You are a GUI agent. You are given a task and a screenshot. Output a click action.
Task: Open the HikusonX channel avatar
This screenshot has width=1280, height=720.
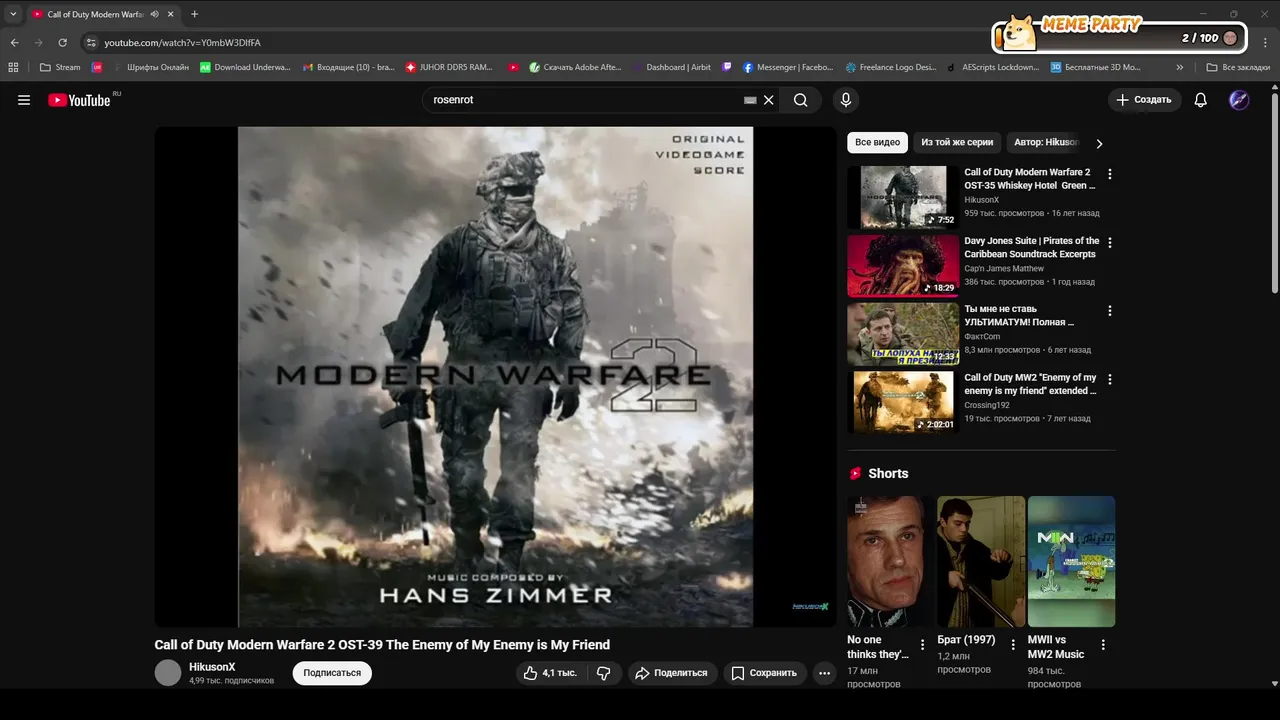pyautogui.click(x=168, y=673)
